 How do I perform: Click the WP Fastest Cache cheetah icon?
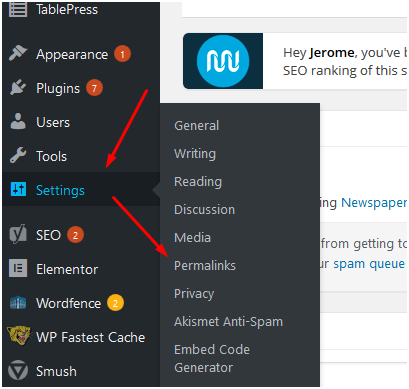pos(19,335)
